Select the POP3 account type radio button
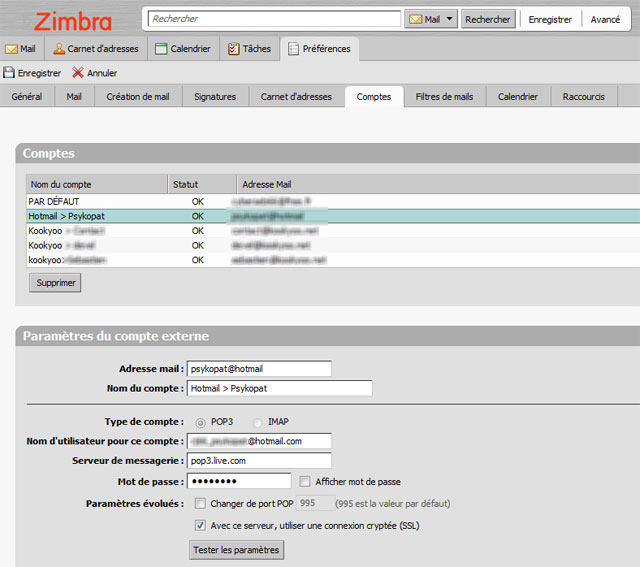 coord(200,422)
